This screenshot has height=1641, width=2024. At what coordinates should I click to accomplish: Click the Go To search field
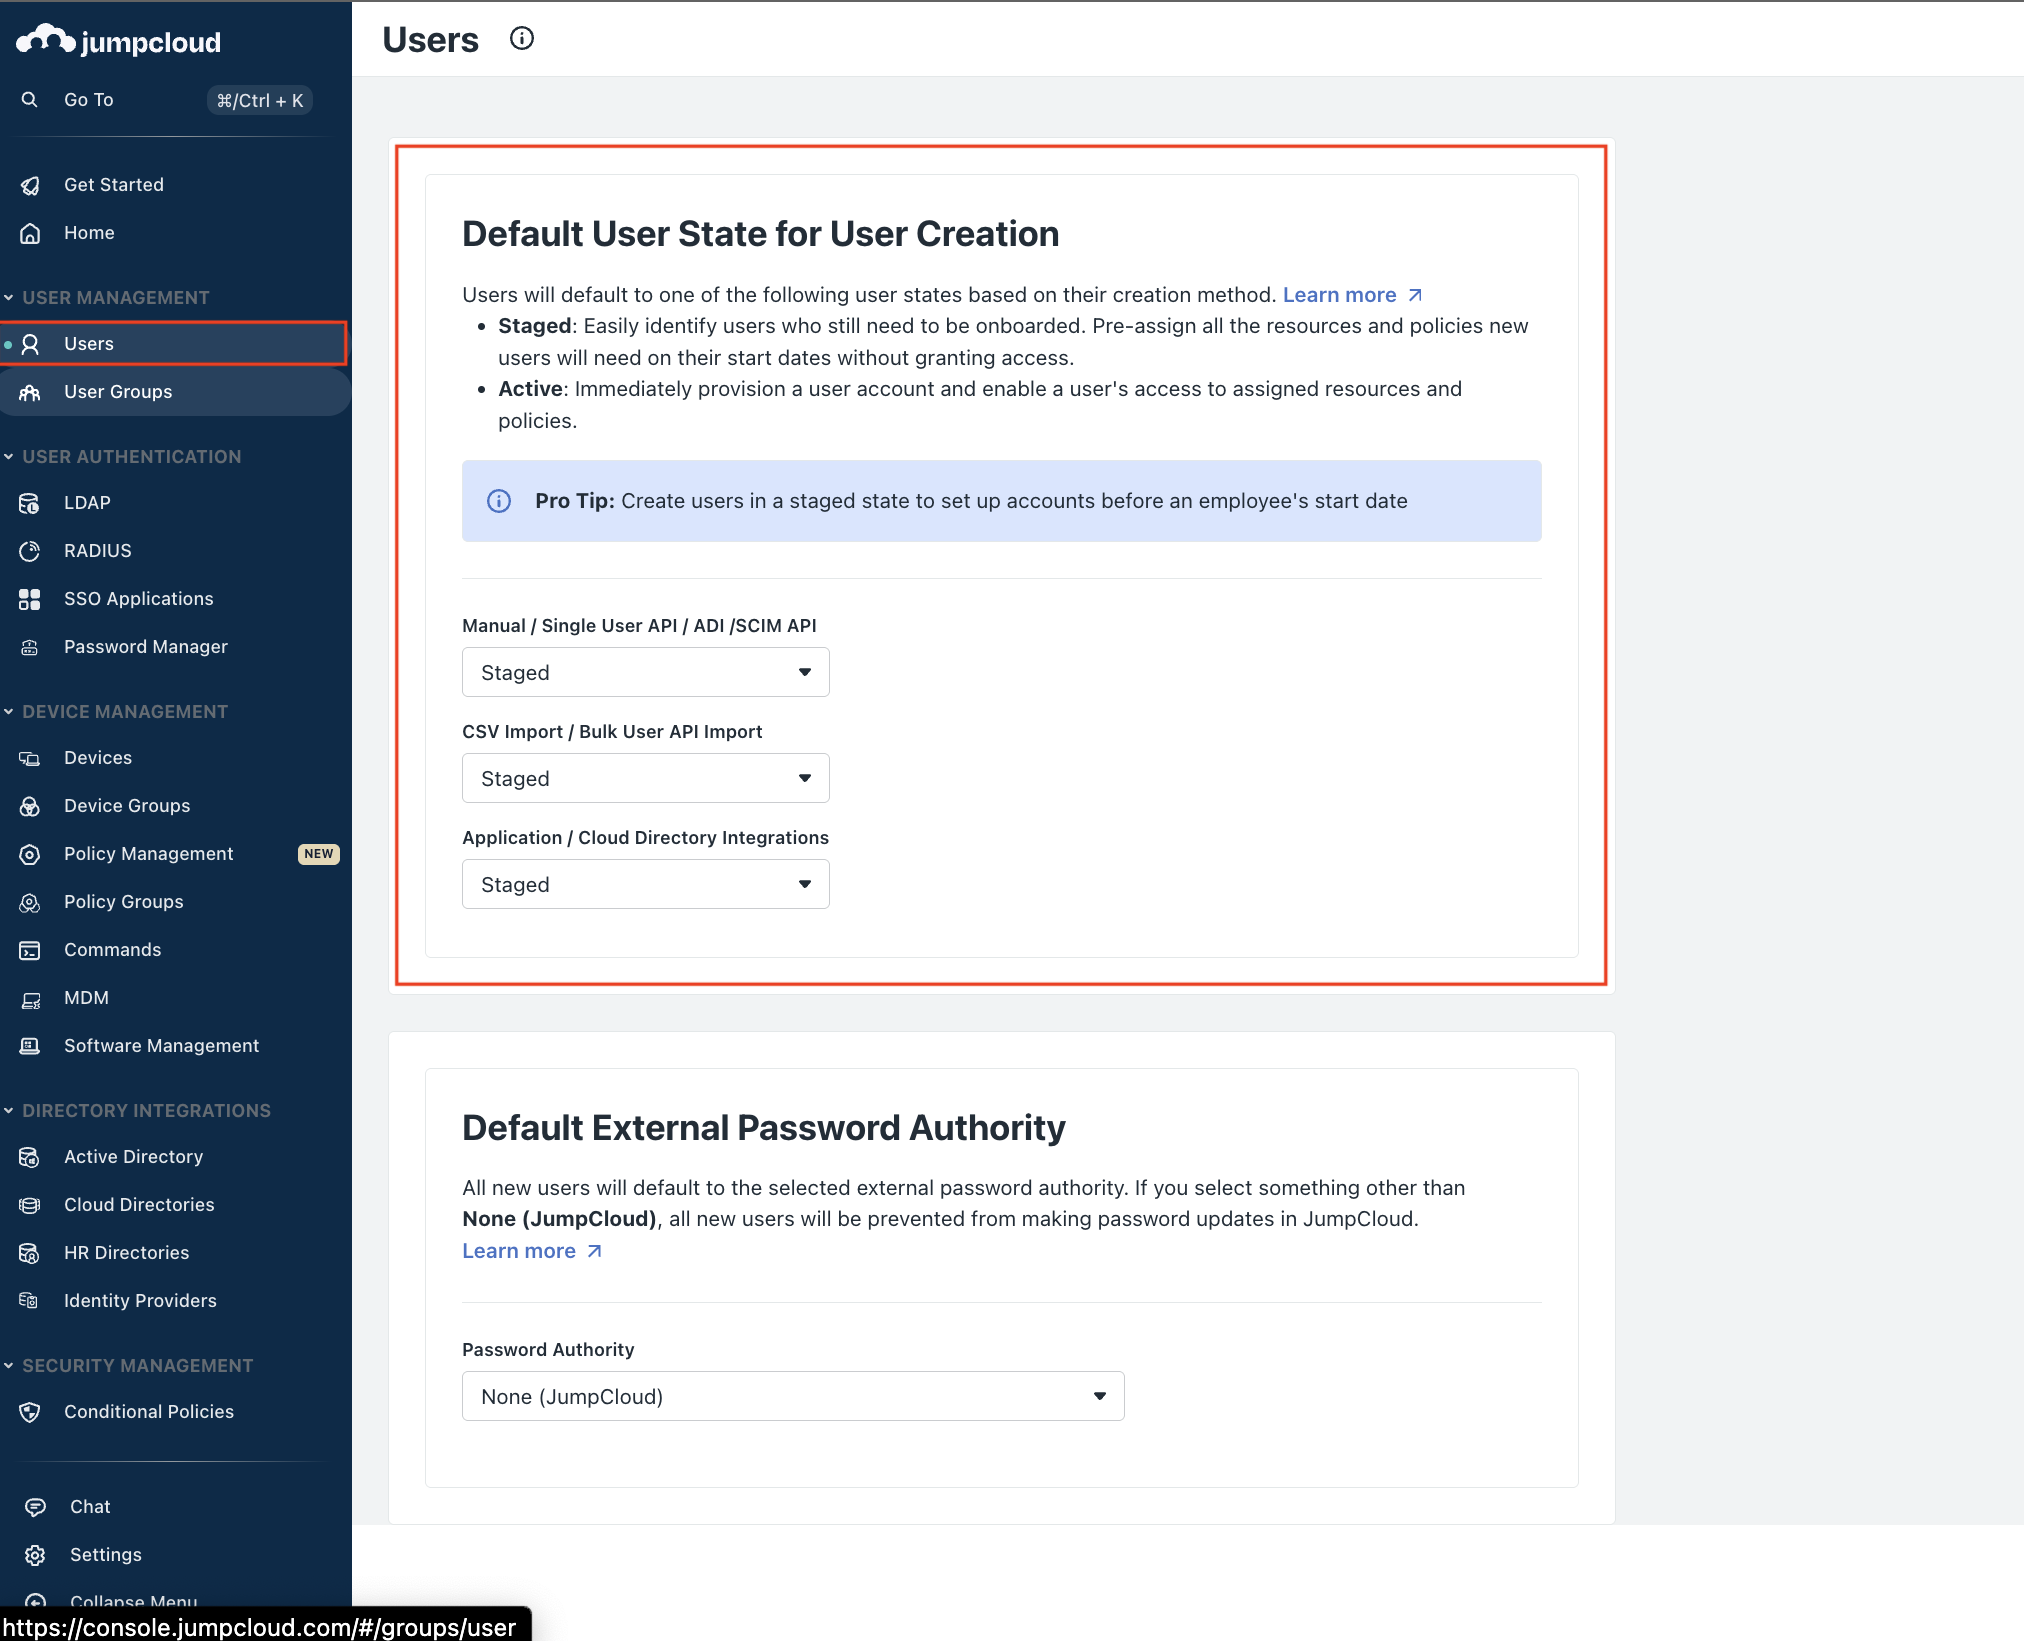click(x=166, y=100)
